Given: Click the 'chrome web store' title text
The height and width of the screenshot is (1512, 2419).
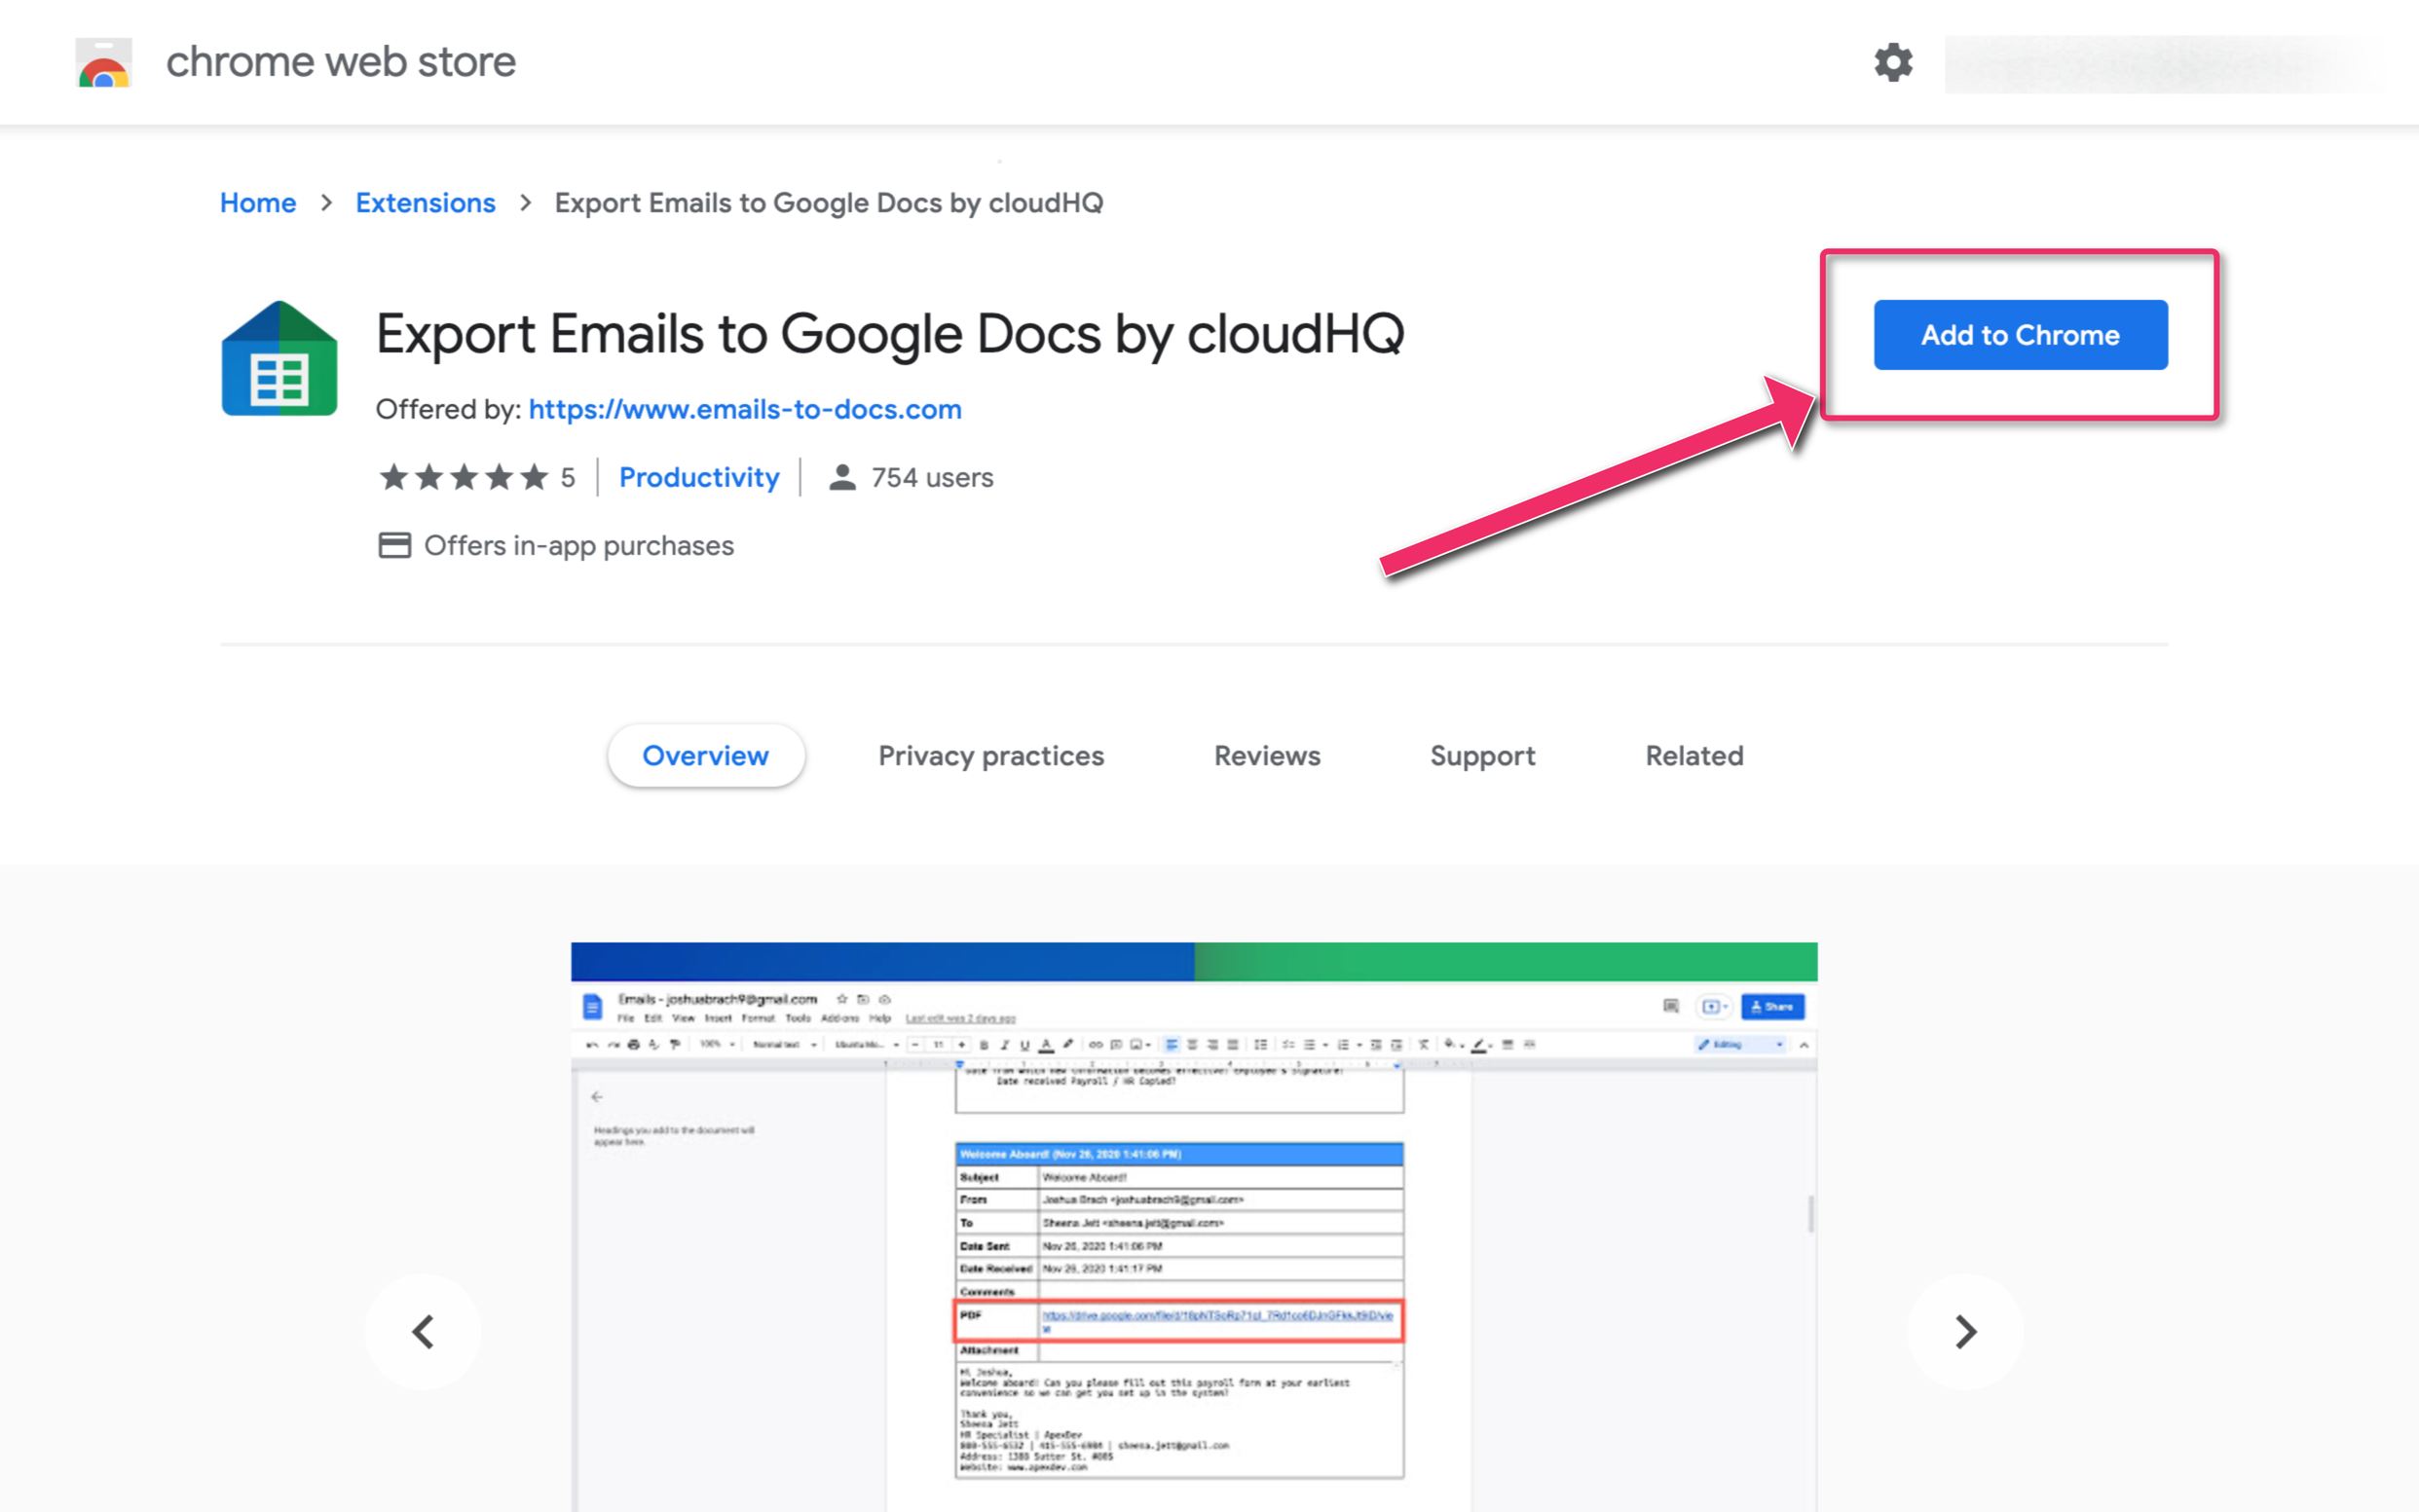Looking at the screenshot, I should (341, 62).
